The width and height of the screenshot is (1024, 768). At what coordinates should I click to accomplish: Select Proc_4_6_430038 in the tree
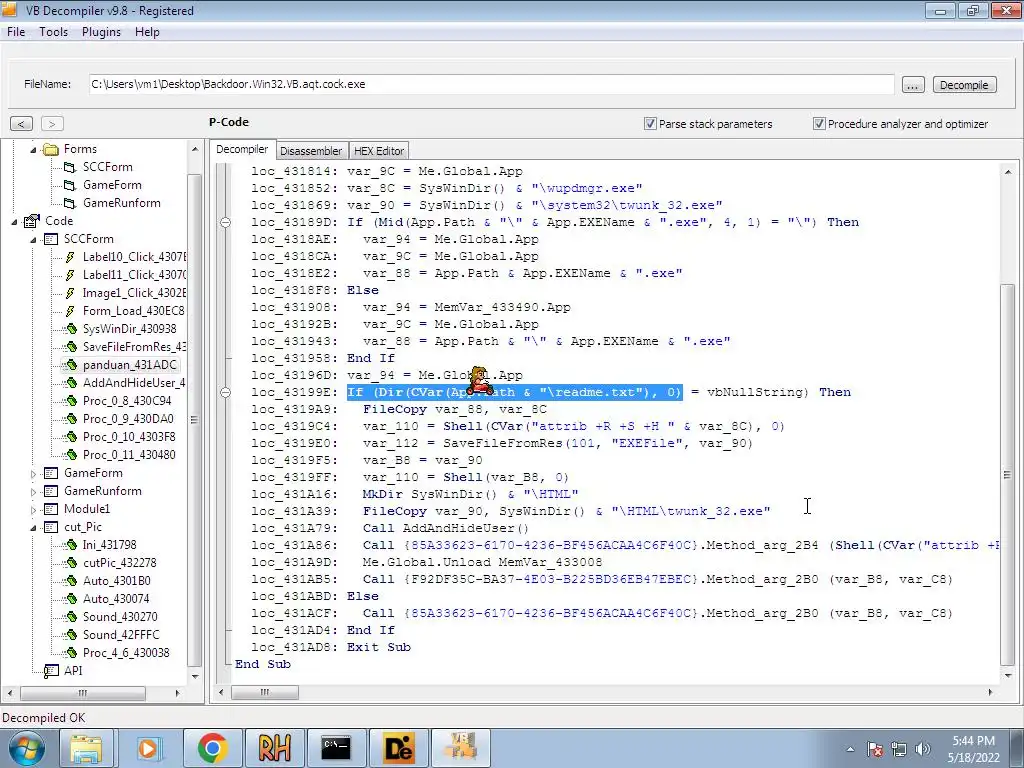click(126, 653)
